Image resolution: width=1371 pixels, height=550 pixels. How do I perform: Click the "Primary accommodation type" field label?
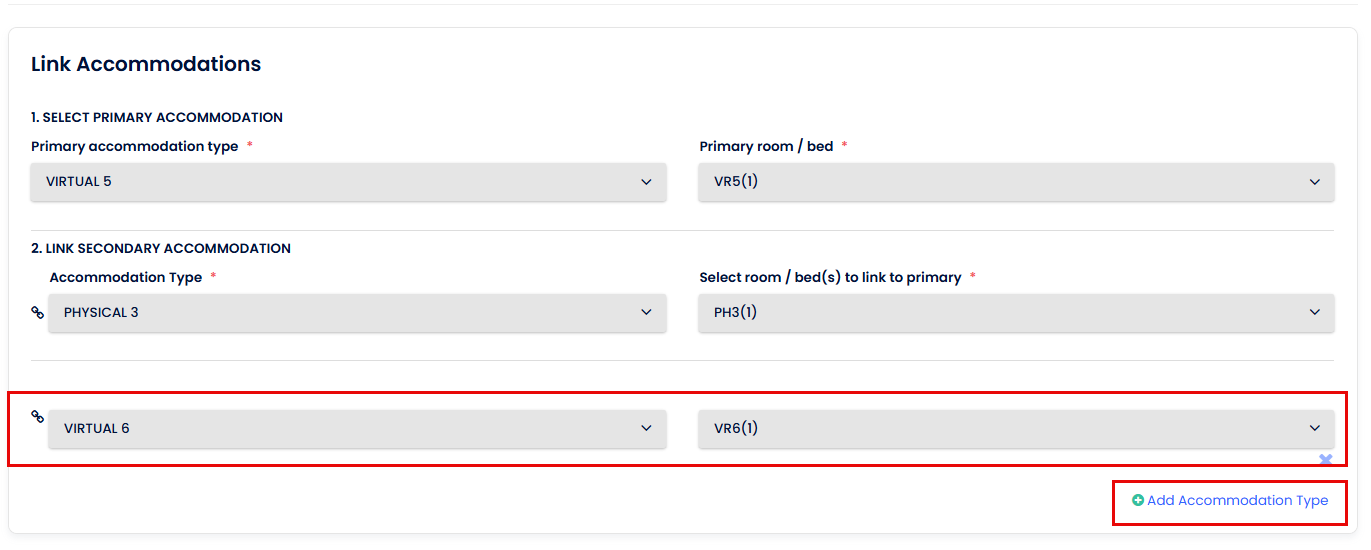click(135, 147)
